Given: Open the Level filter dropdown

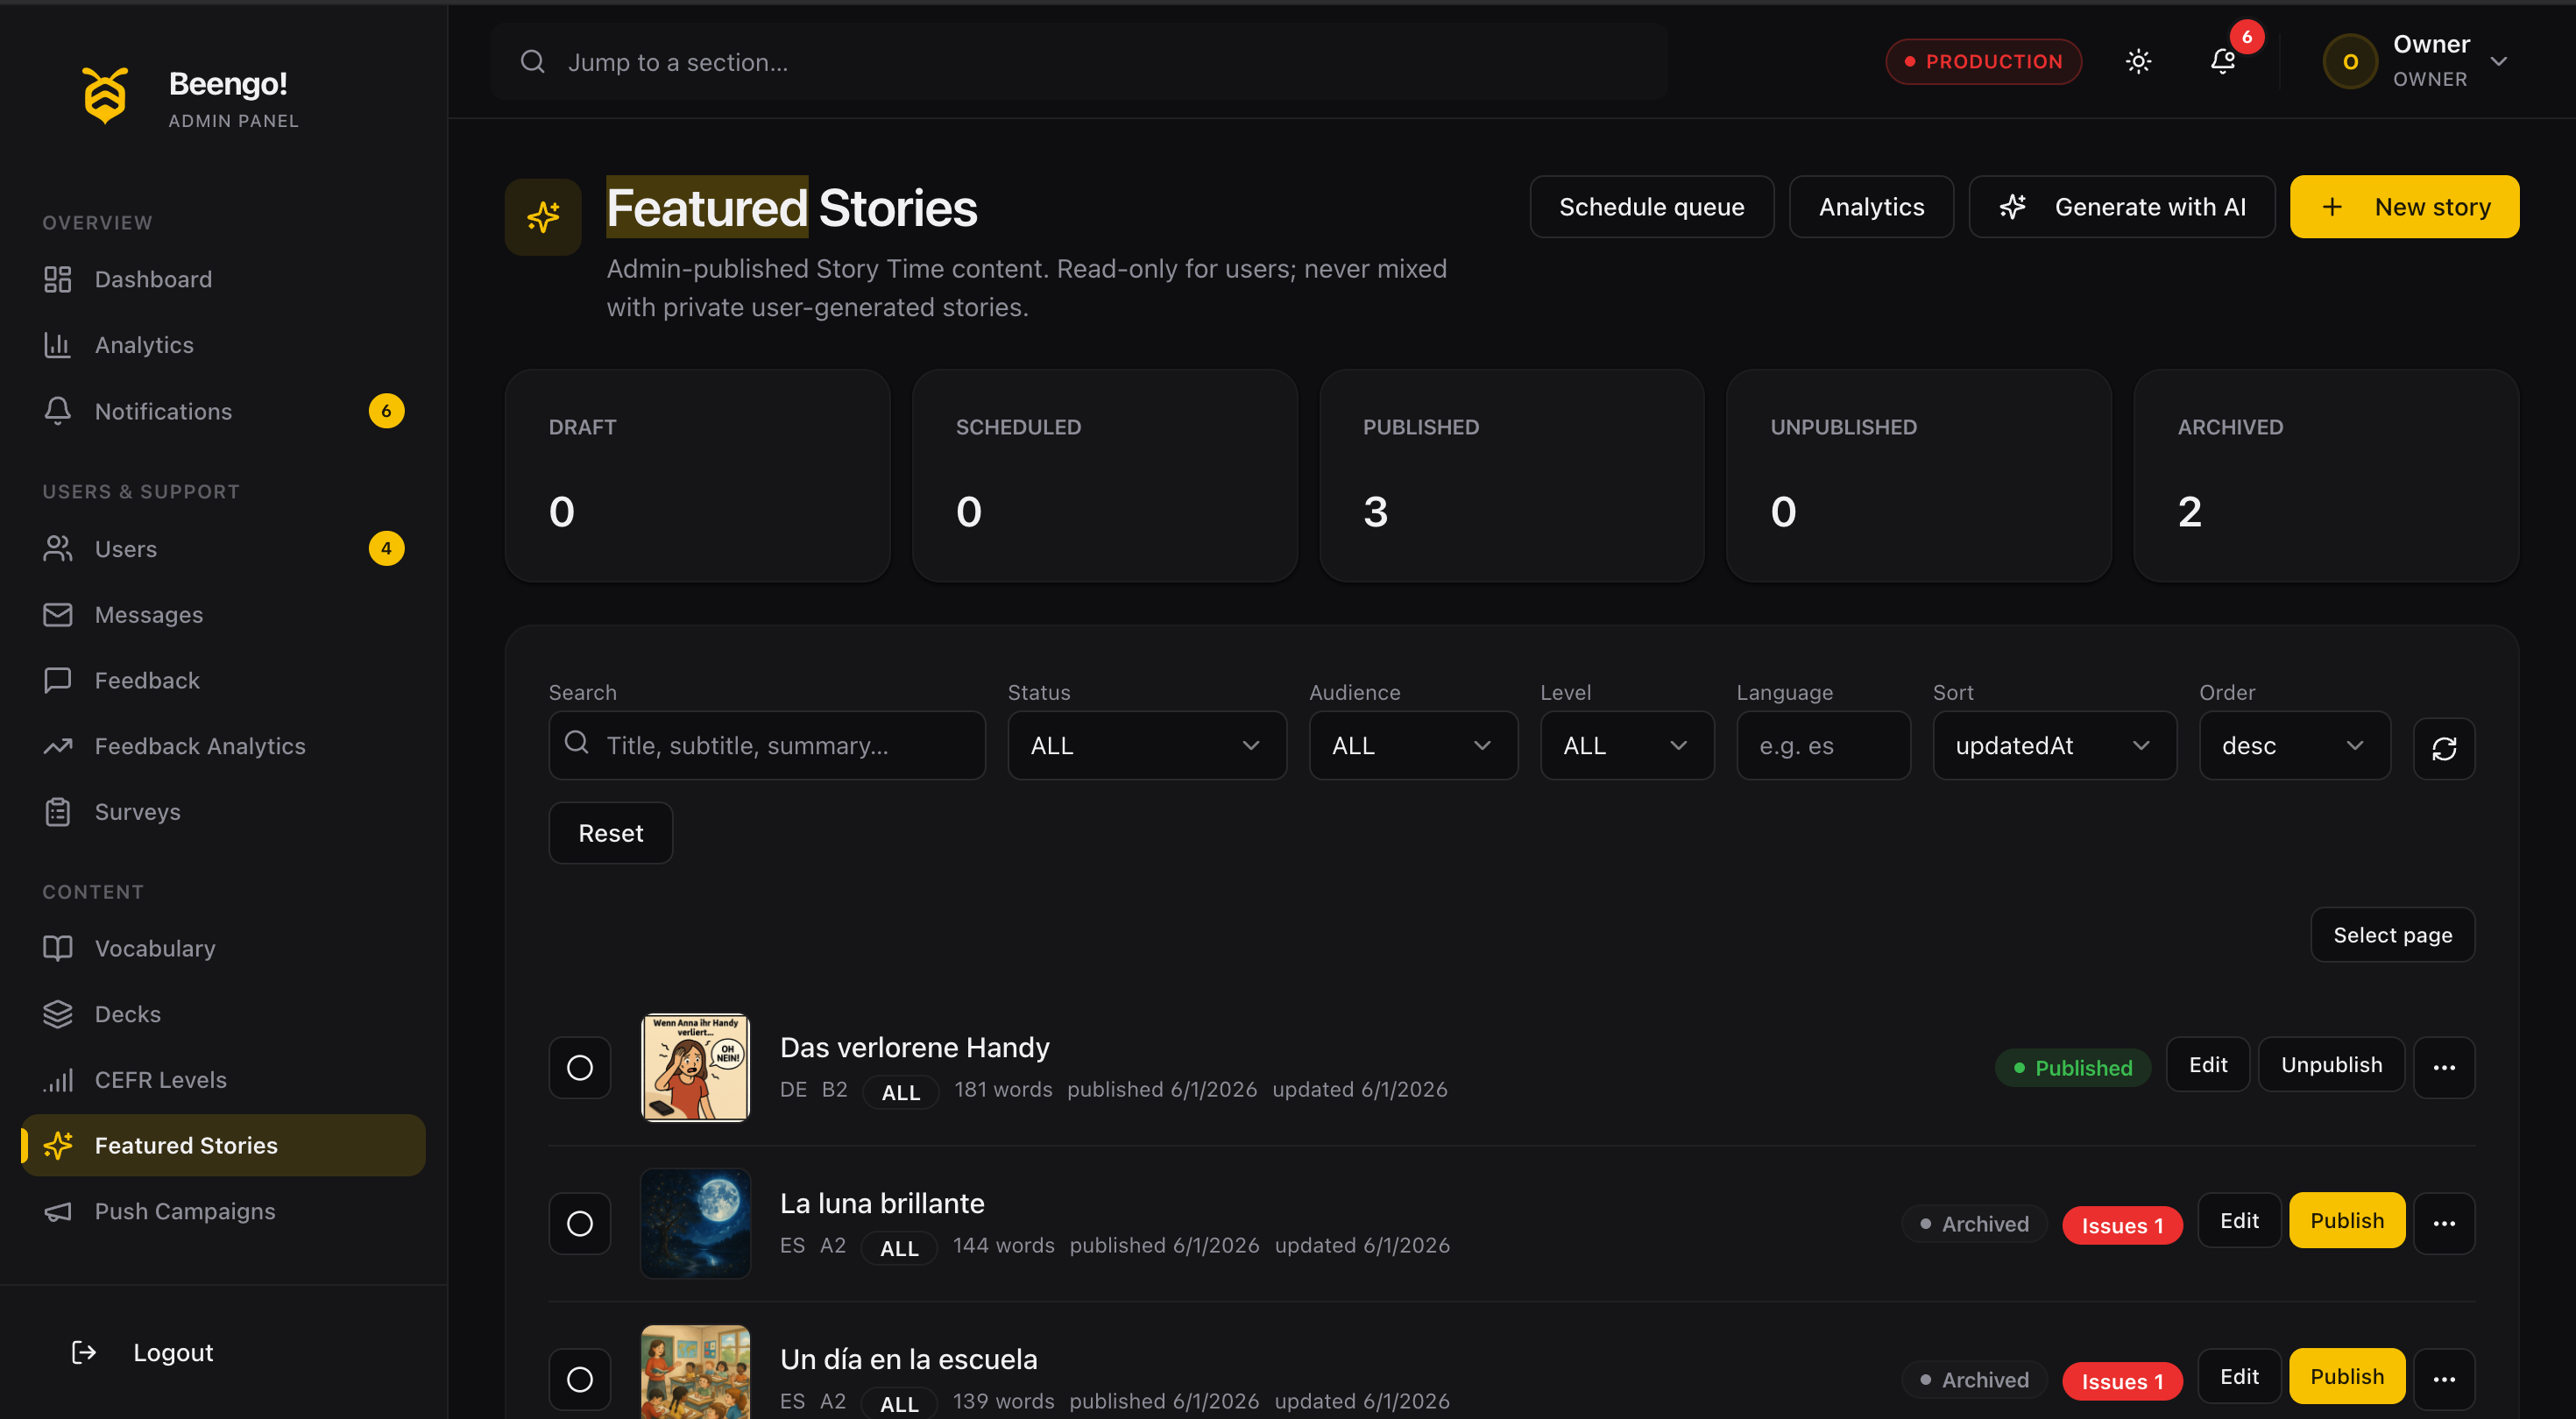Looking at the screenshot, I should (1627, 745).
